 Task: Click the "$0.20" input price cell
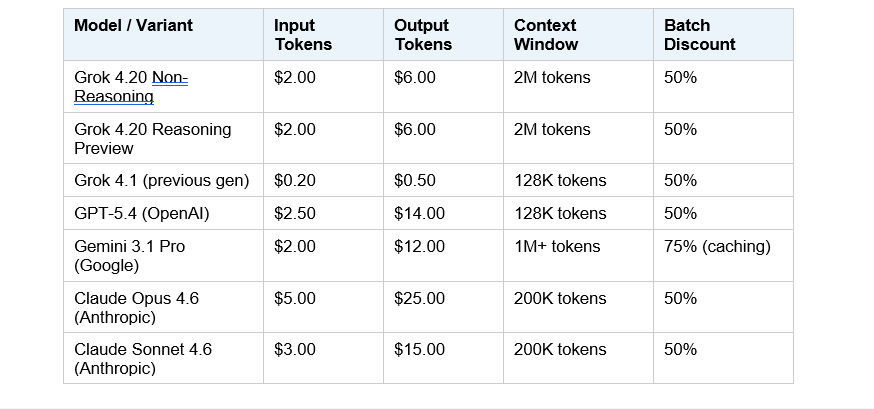[295, 181]
